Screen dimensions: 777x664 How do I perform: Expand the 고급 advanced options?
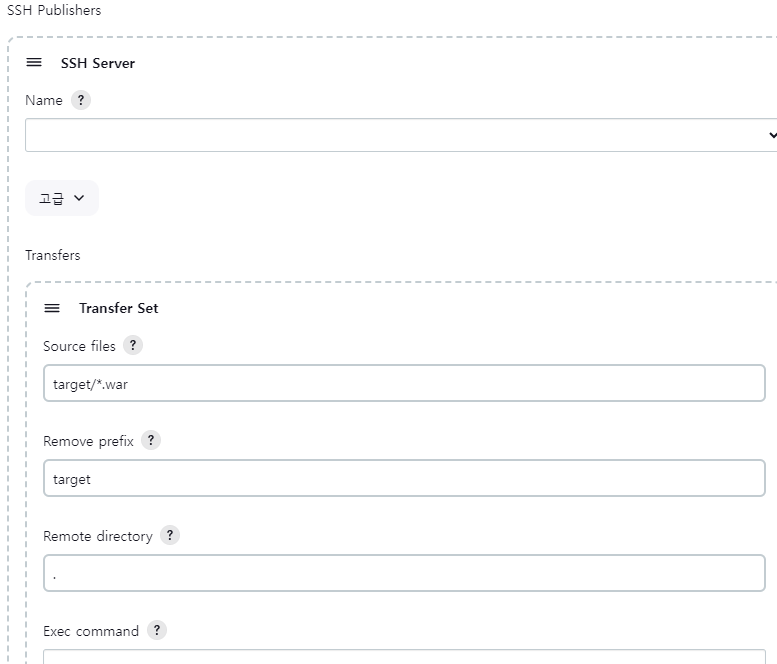(x=62, y=198)
